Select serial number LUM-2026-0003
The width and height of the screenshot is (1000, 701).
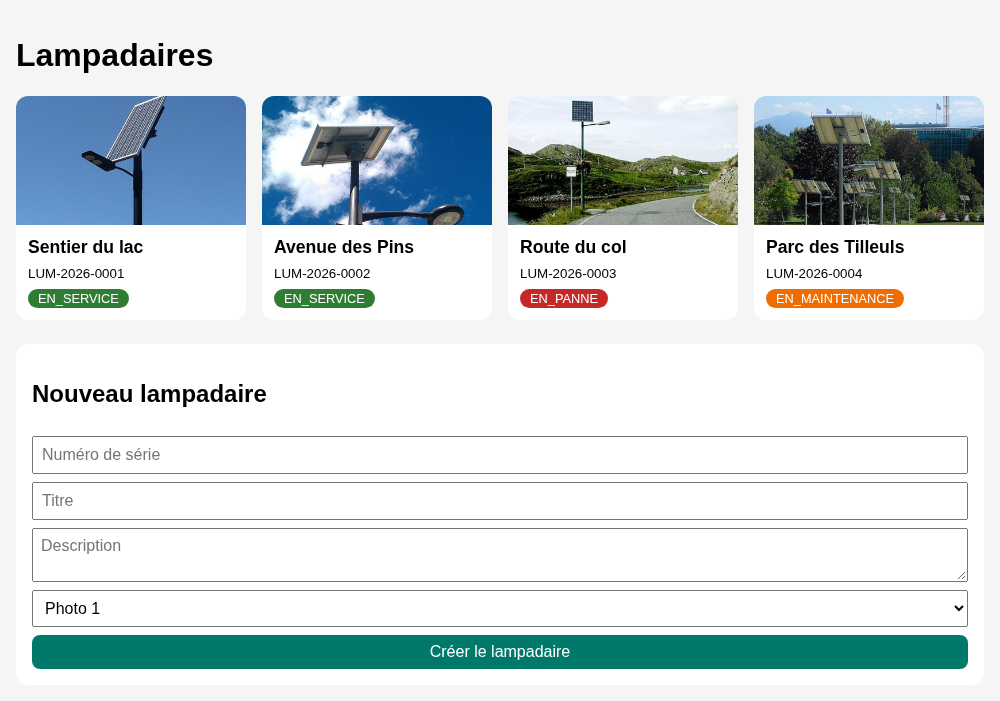coord(568,274)
